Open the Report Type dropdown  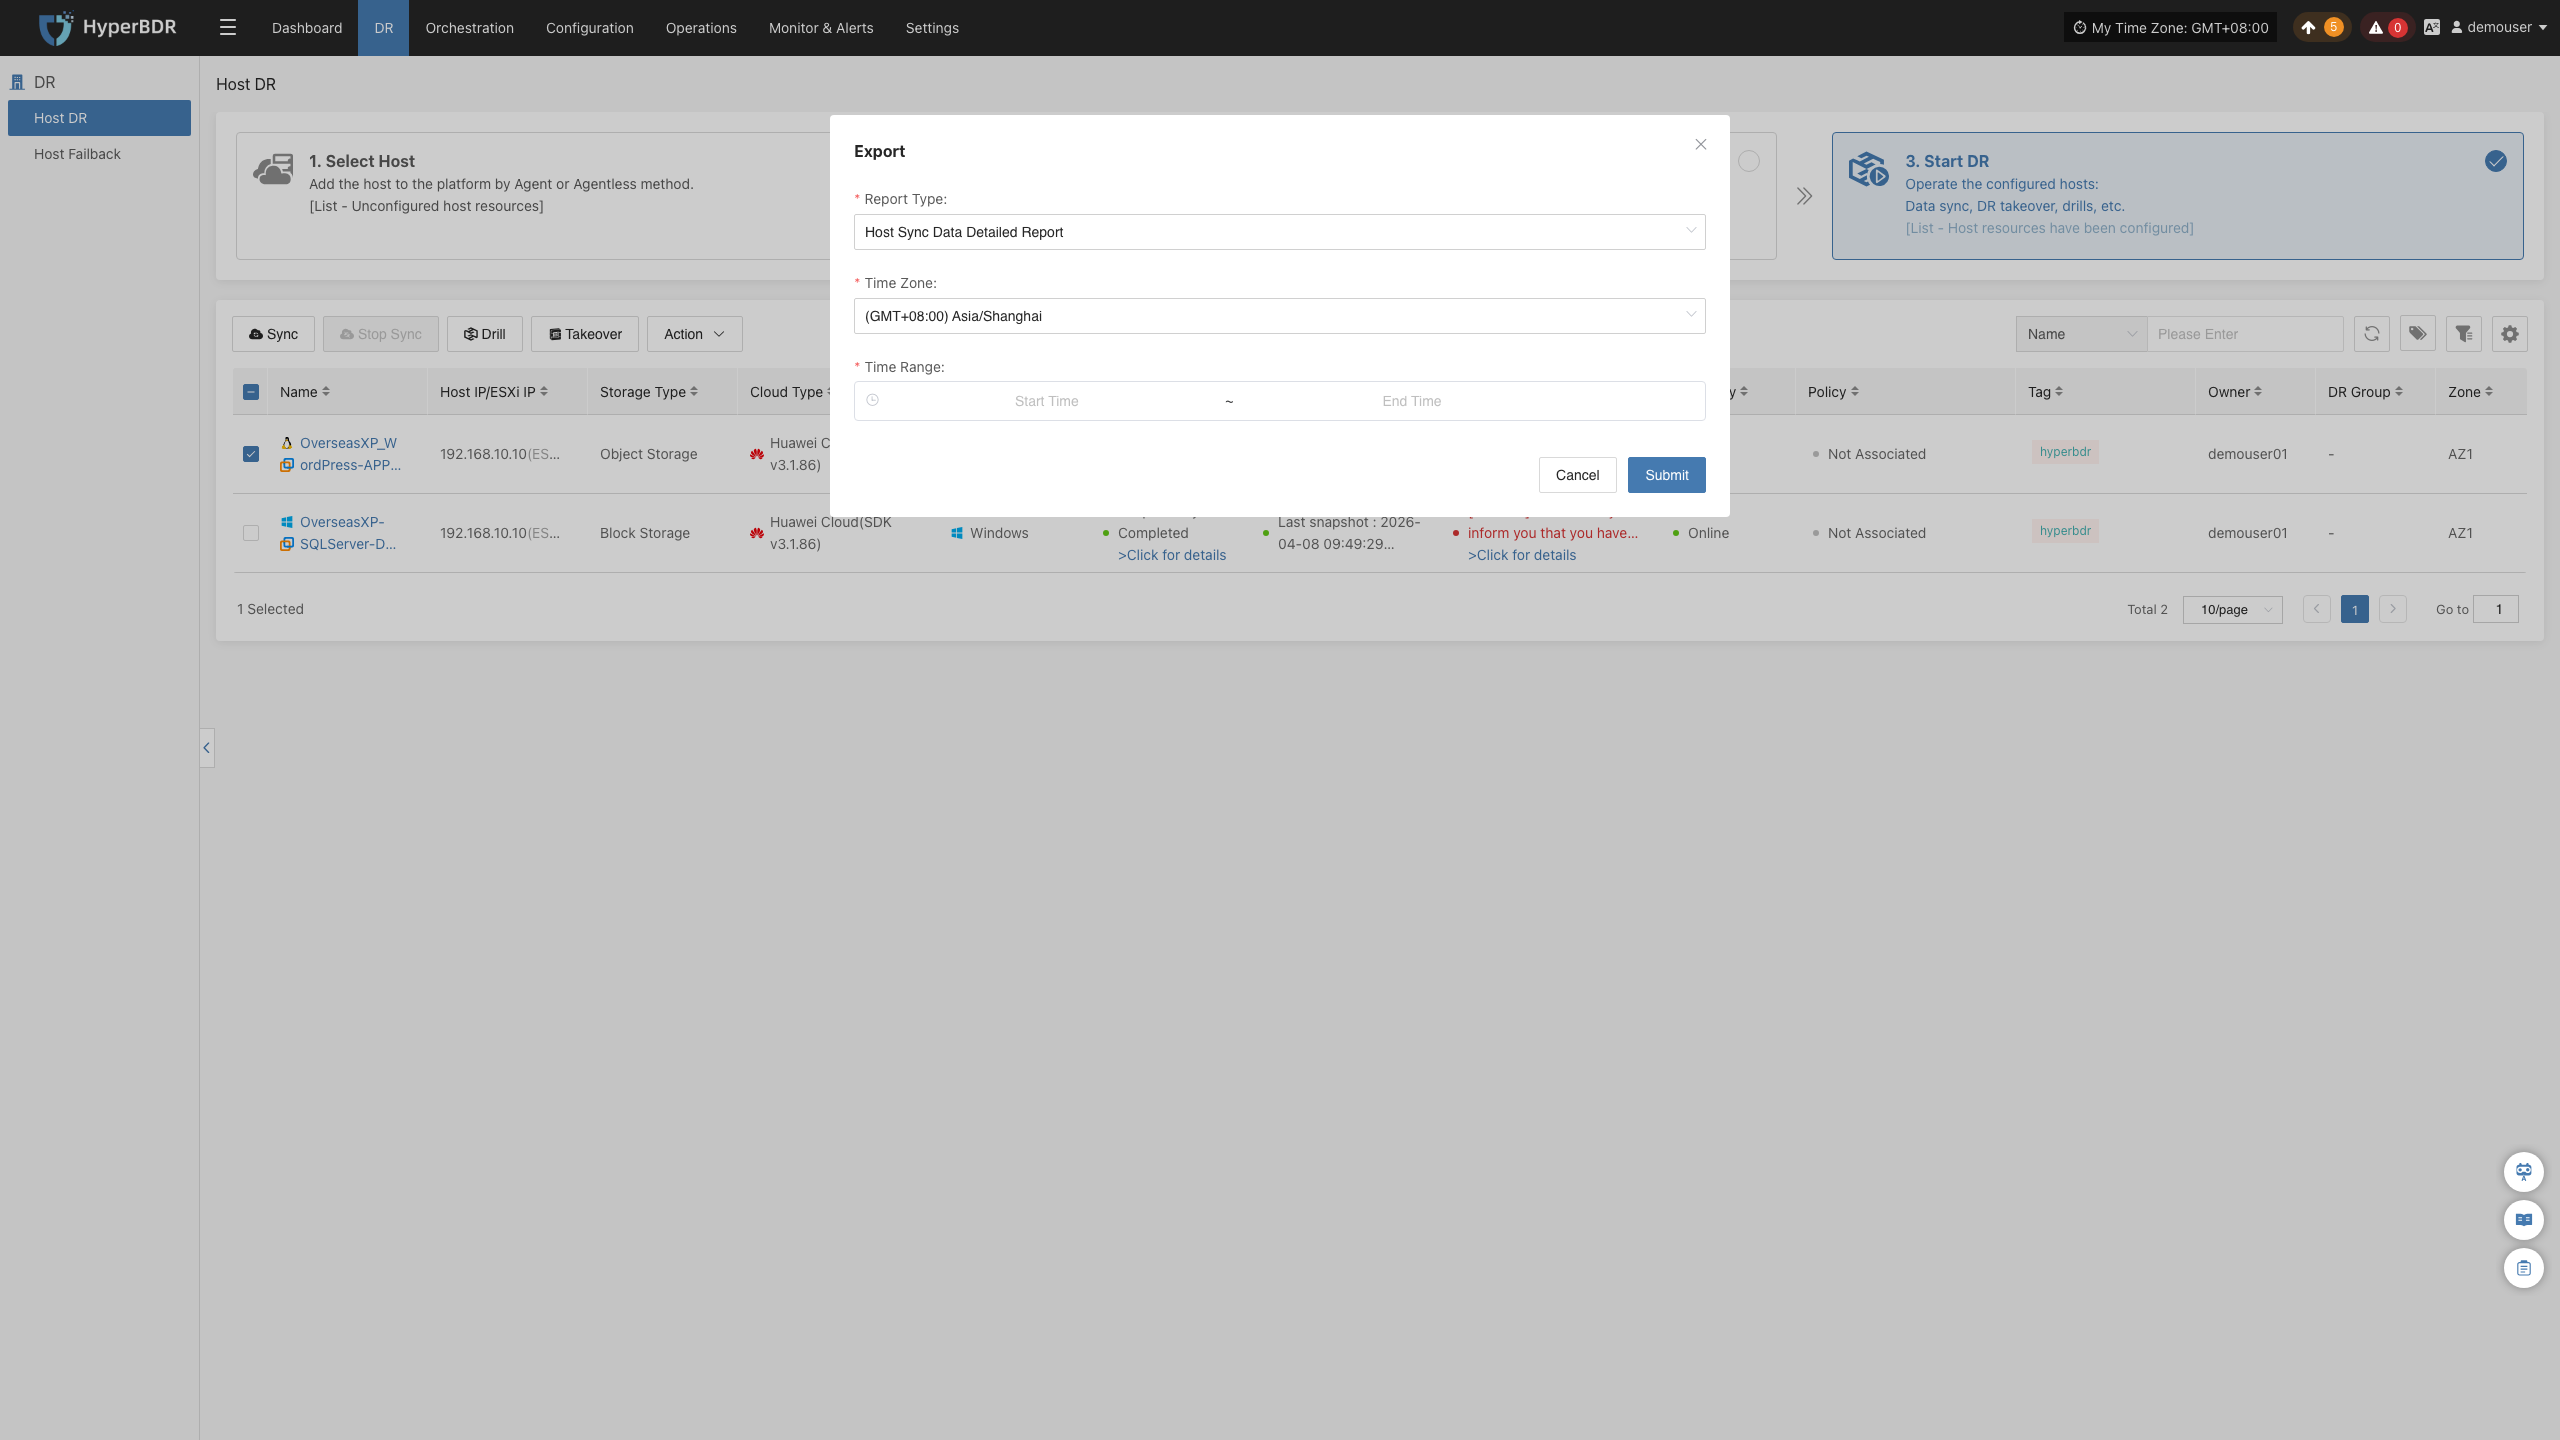[1280, 232]
